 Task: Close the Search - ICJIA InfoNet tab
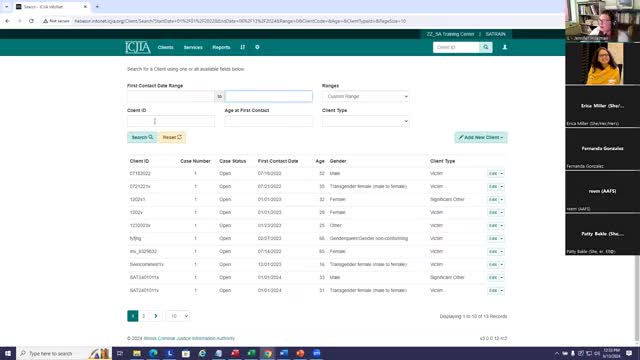coord(85,7)
